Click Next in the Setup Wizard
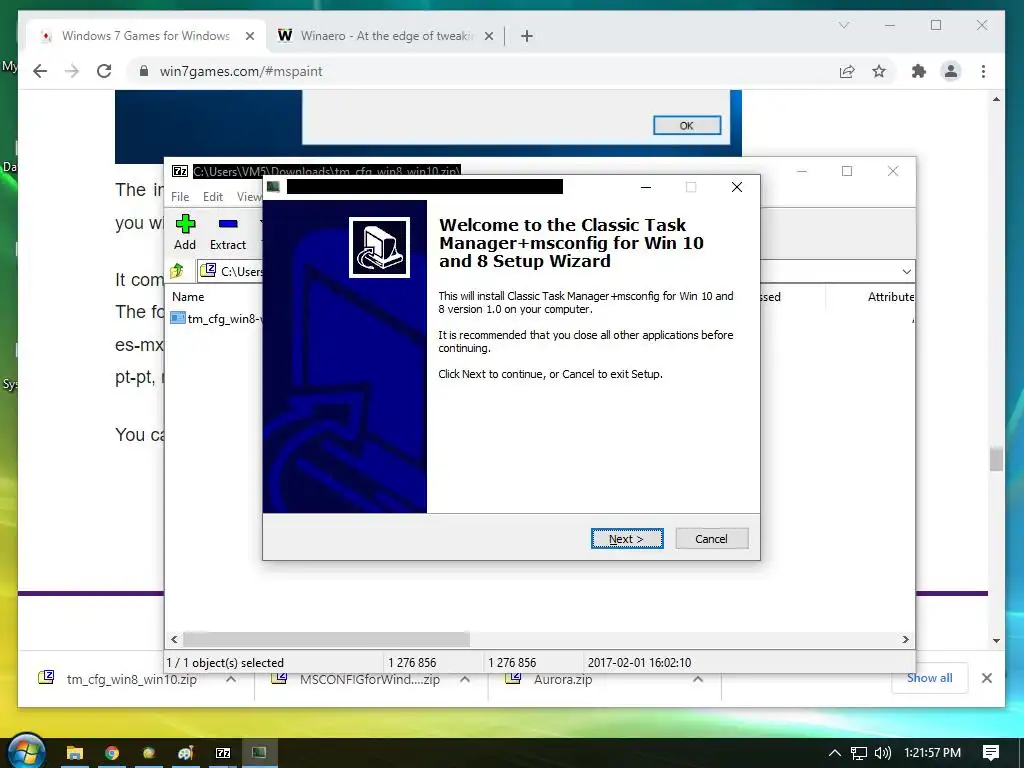Image resolution: width=1024 pixels, height=768 pixels. click(x=627, y=539)
